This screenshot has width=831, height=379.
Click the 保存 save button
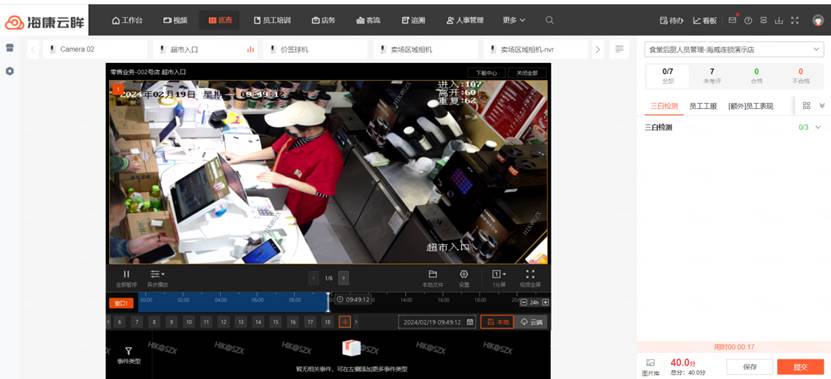click(749, 366)
